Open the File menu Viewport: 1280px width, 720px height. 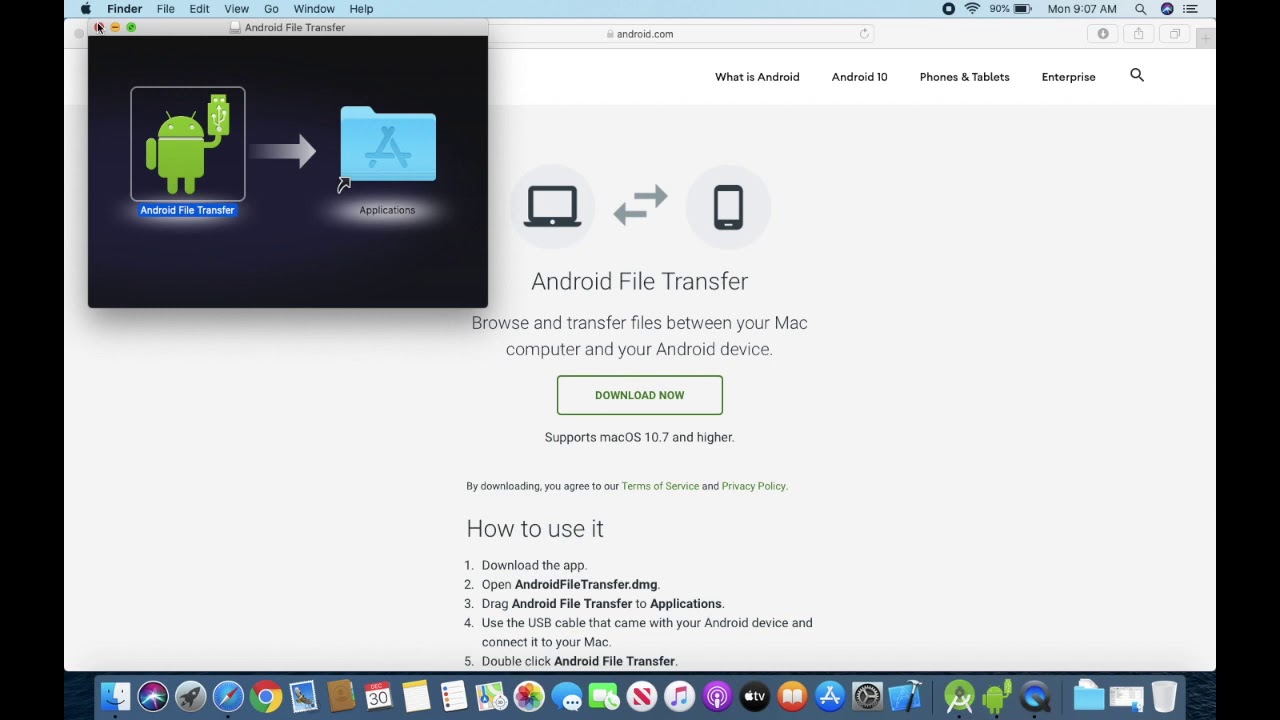[x=166, y=9]
